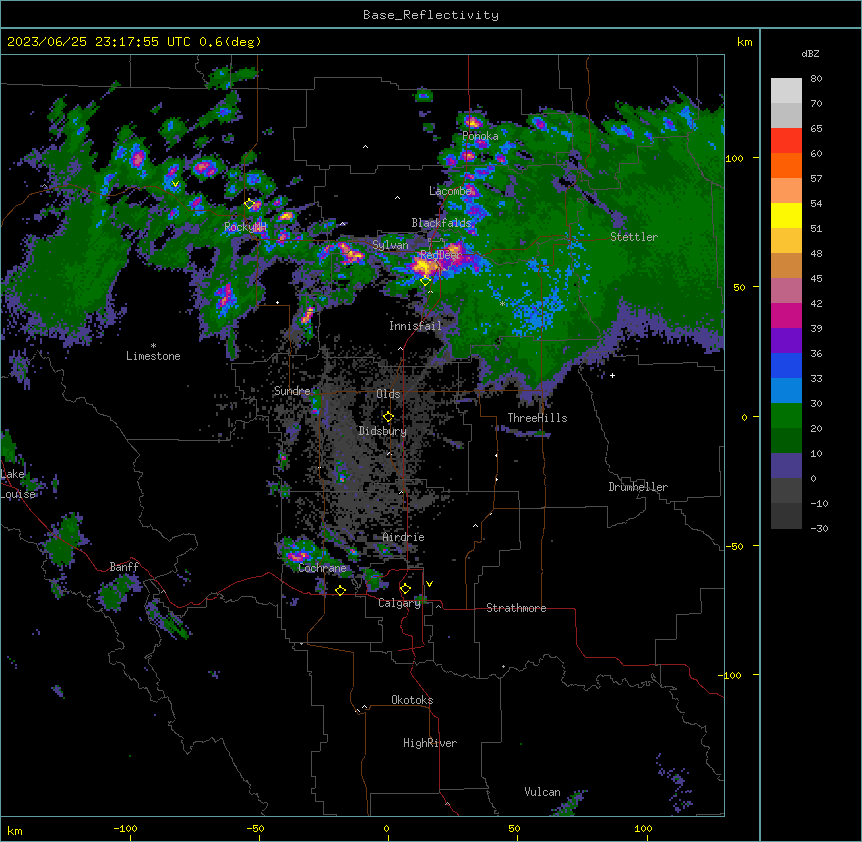Viewport: 862px width, 842px height.
Task: Select the Limestone label
Action: coord(153,356)
